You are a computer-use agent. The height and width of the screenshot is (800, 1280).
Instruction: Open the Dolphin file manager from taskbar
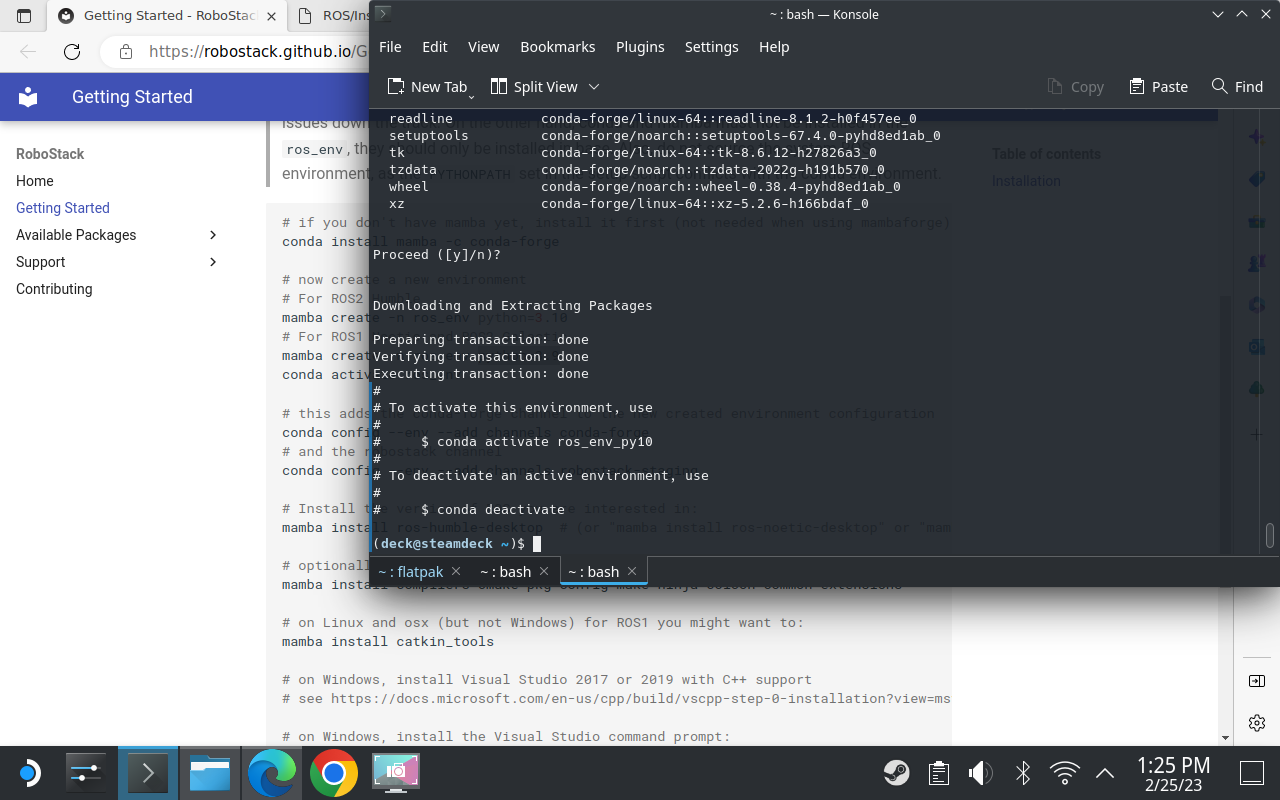pyautogui.click(x=210, y=773)
